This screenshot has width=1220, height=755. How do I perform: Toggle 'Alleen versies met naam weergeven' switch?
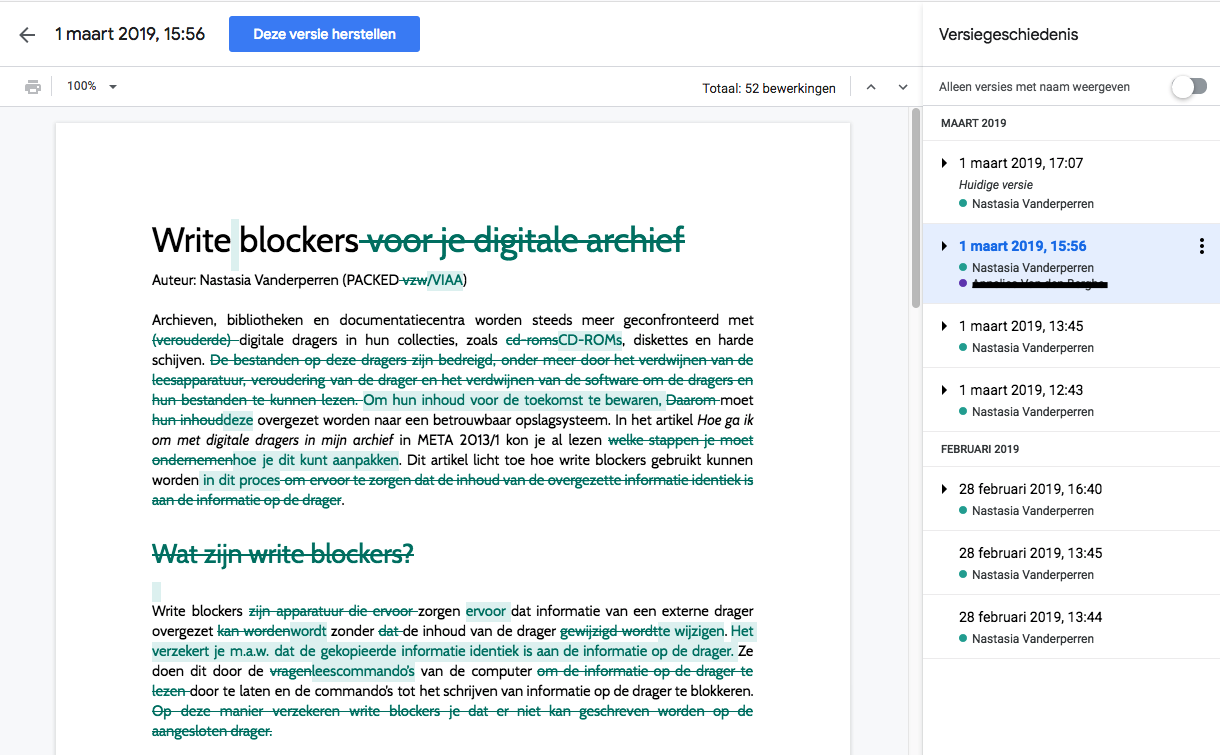coord(1188,87)
